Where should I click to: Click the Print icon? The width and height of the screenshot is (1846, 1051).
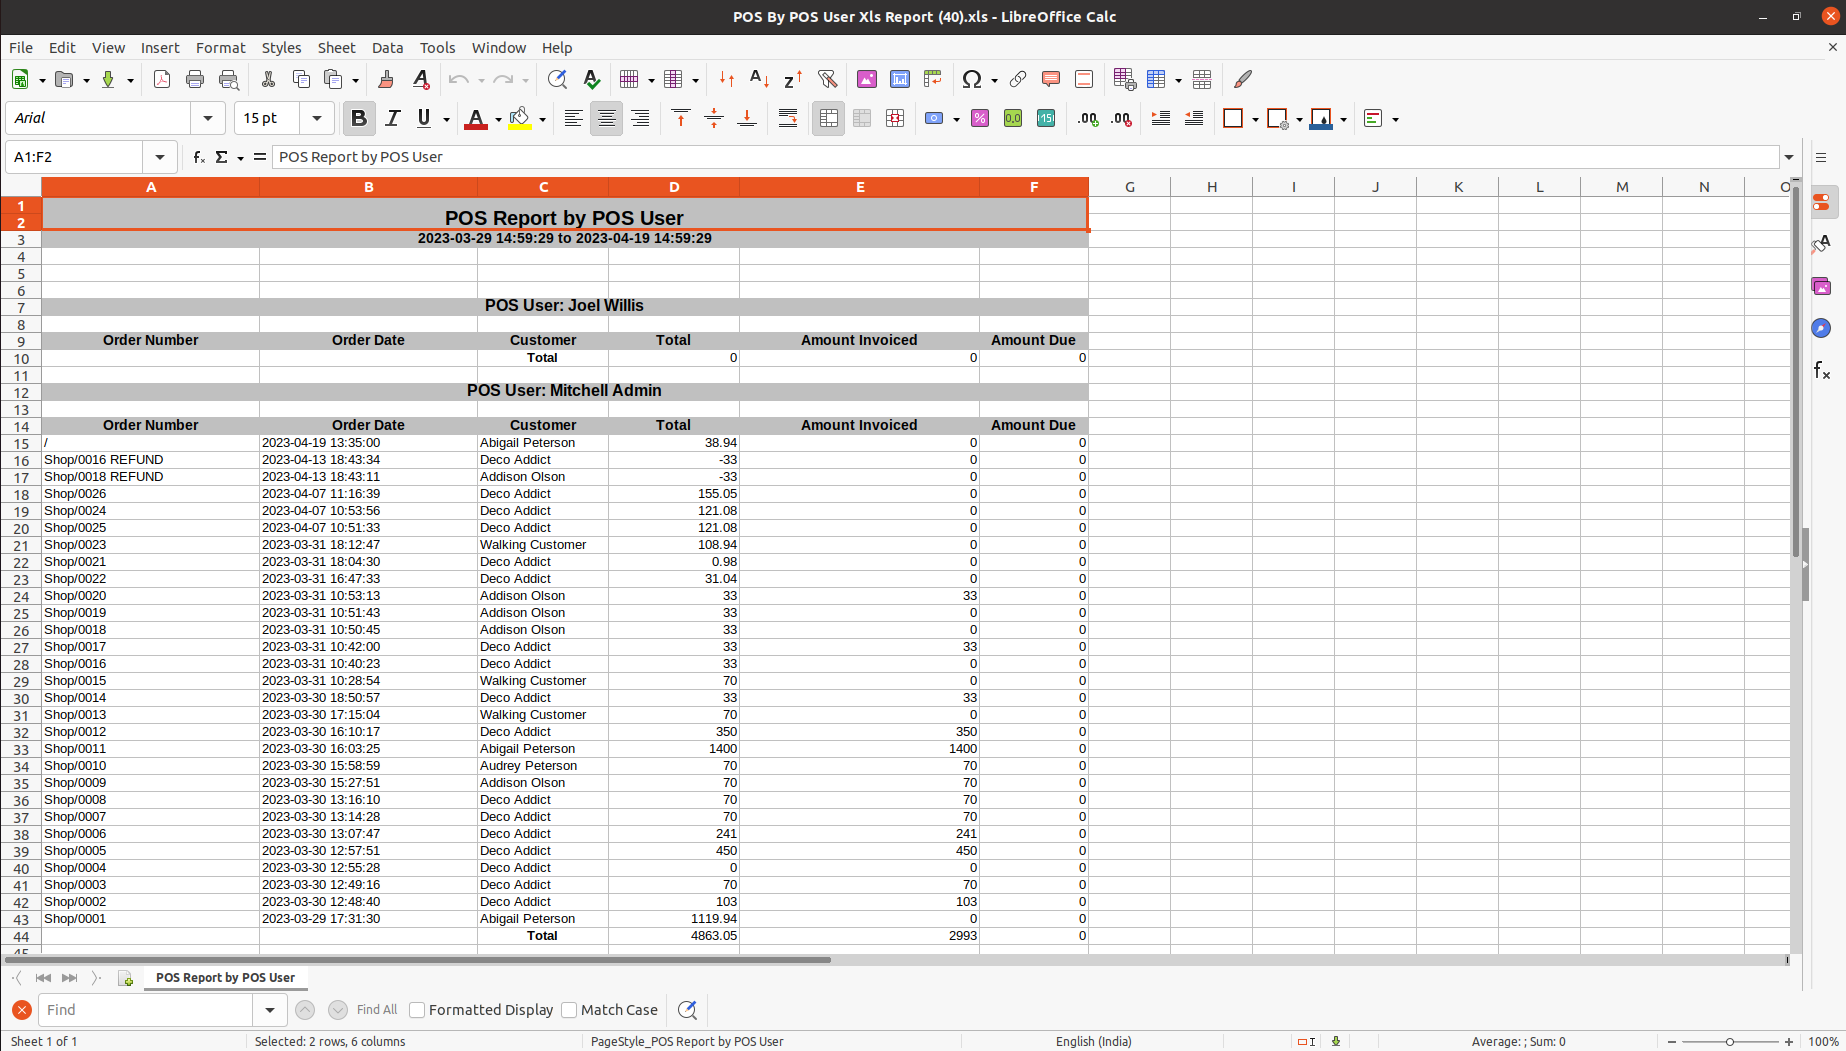click(195, 79)
